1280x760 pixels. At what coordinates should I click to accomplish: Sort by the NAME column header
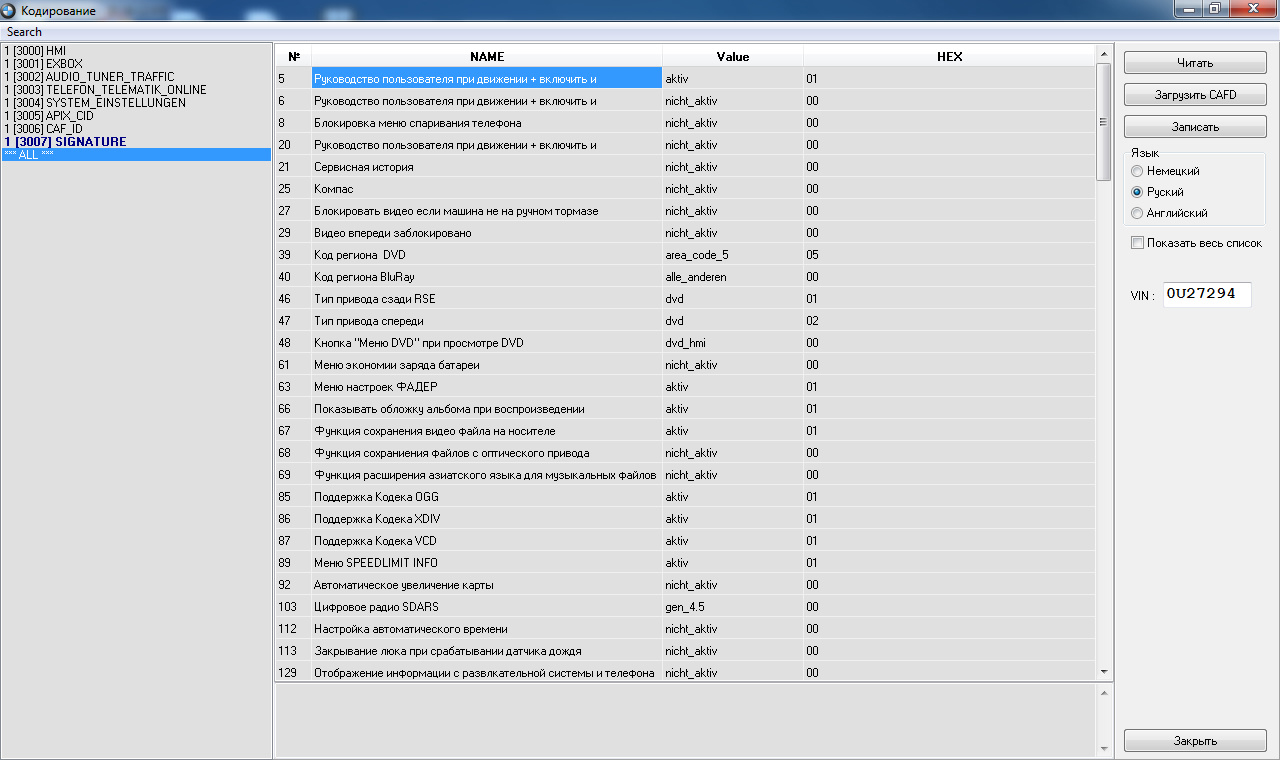click(x=487, y=57)
